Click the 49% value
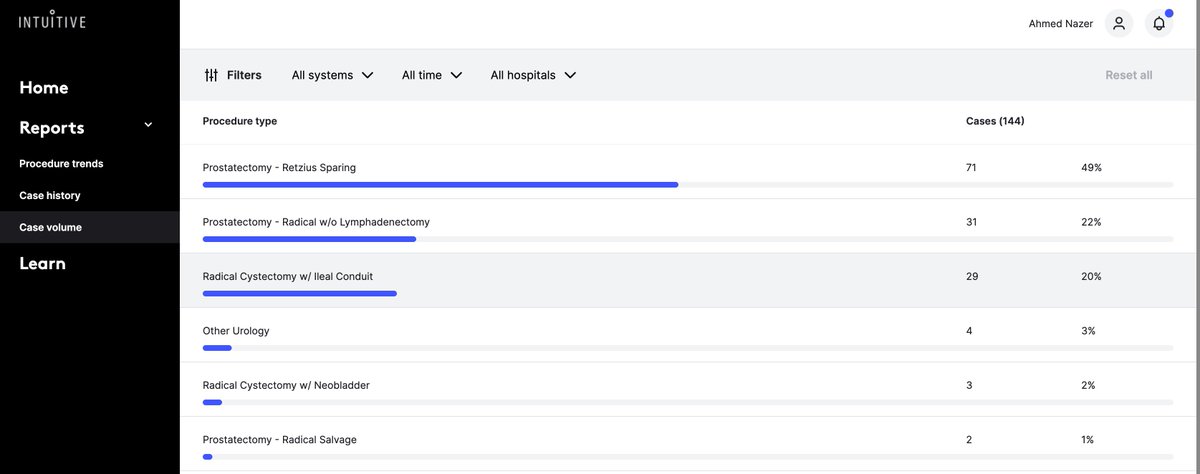Image resolution: width=1200 pixels, height=474 pixels. click(x=1091, y=168)
